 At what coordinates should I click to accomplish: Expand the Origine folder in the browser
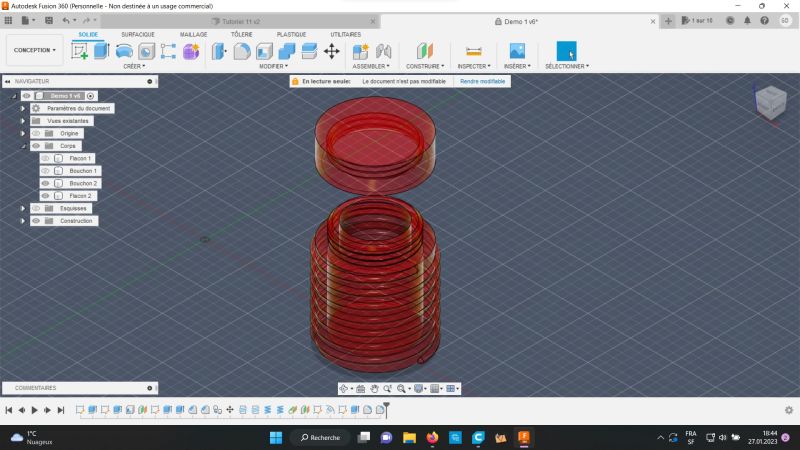pyautogui.click(x=23, y=133)
